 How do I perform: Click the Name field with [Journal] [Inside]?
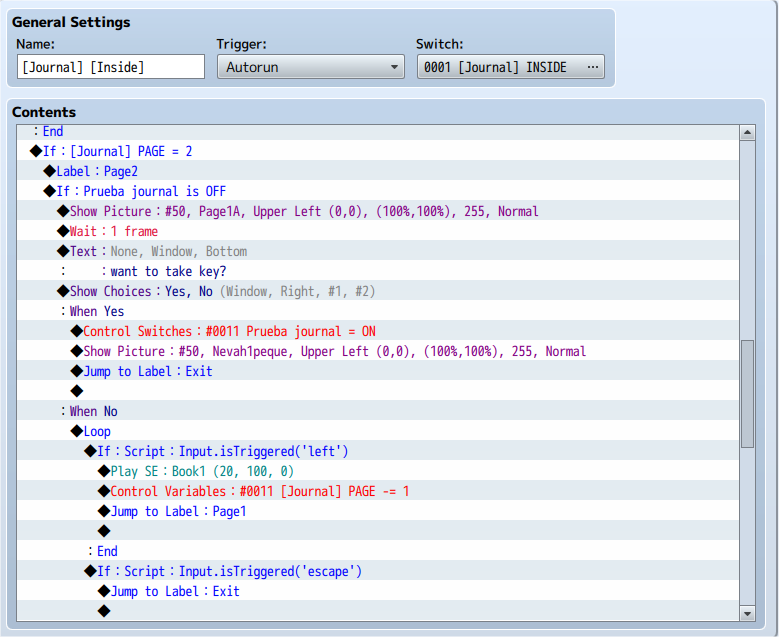point(111,67)
